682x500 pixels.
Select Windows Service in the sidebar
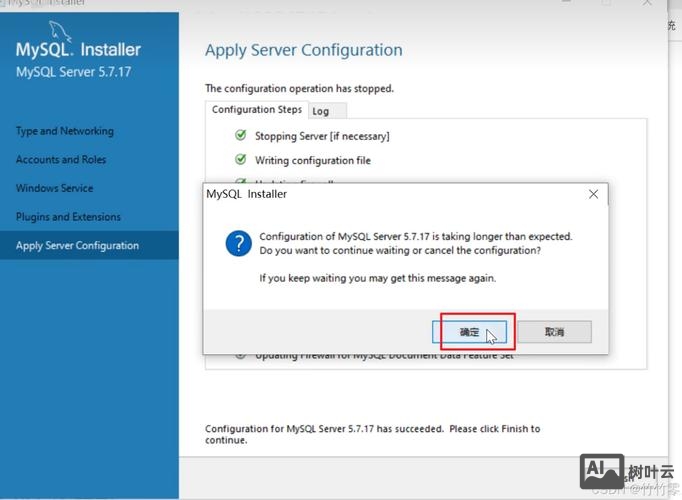pyautogui.click(x=55, y=188)
